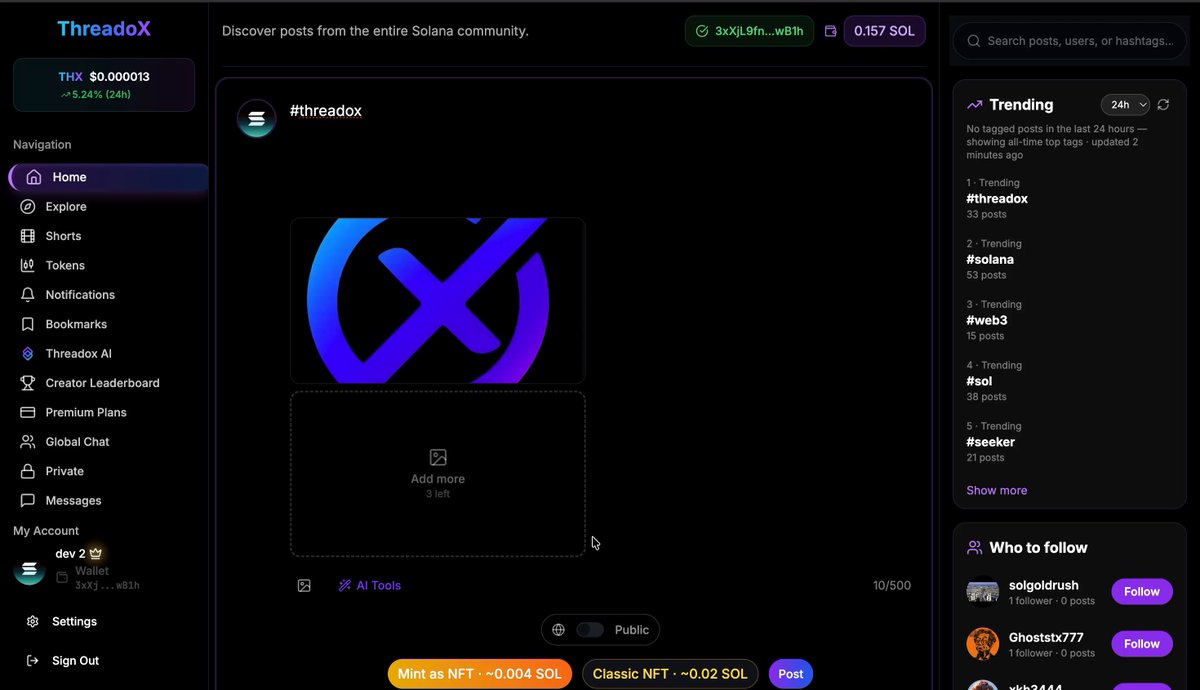Click the Messages speech bubble icon
This screenshot has height=690, width=1200.
point(27,500)
